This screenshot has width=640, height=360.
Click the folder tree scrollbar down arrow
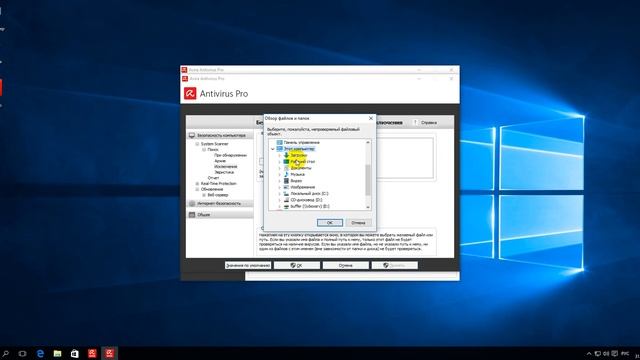368,207
